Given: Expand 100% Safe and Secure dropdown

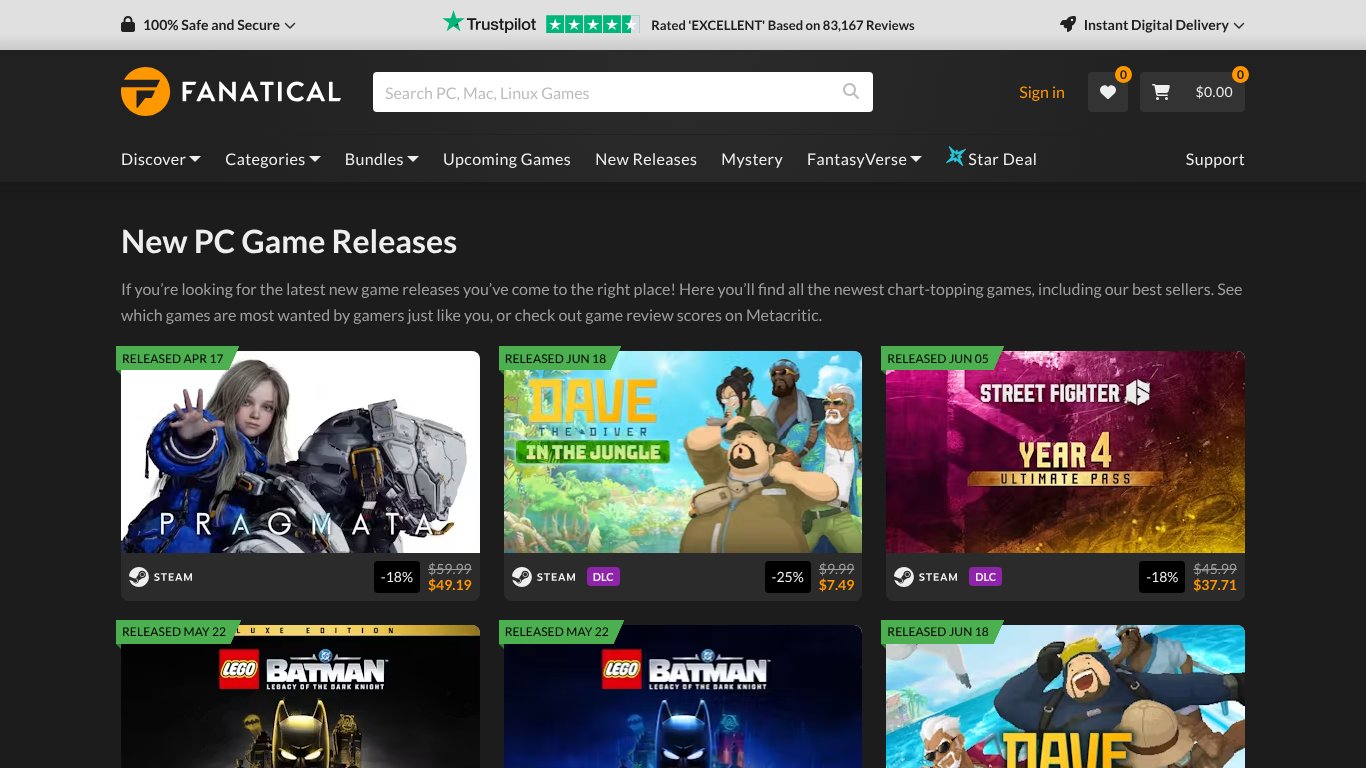Looking at the screenshot, I should (208, 25).
